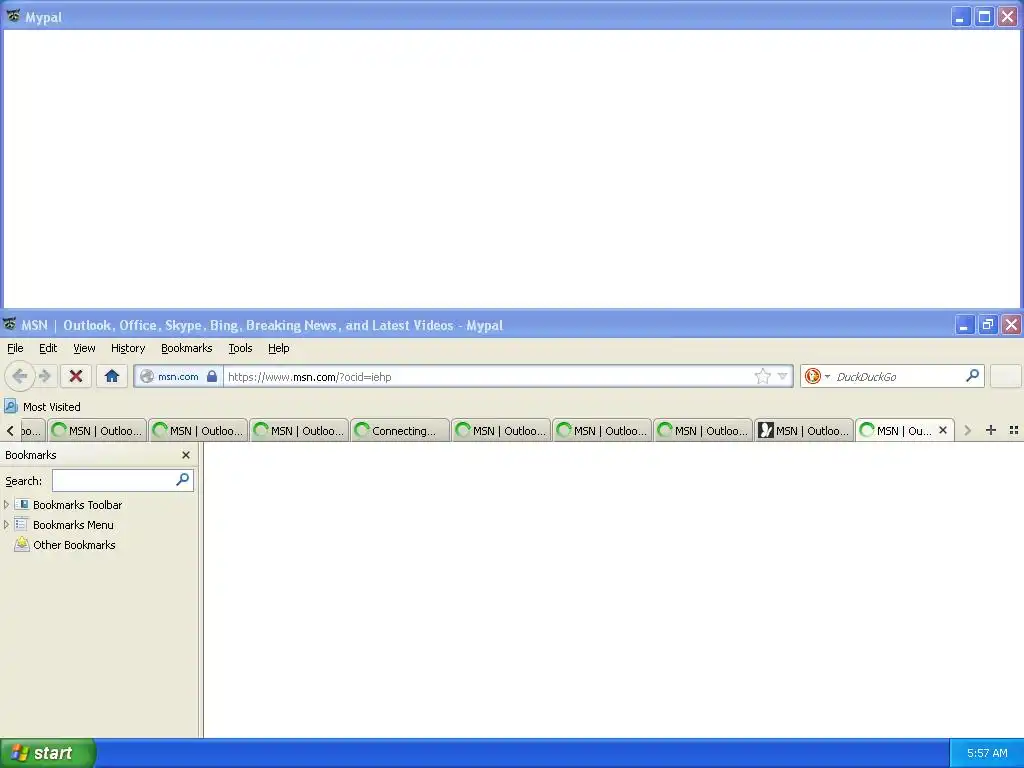Screen dimensions: 1024x768
Task: Go to Home page via house icon
Action: click(x=112, y=376)
